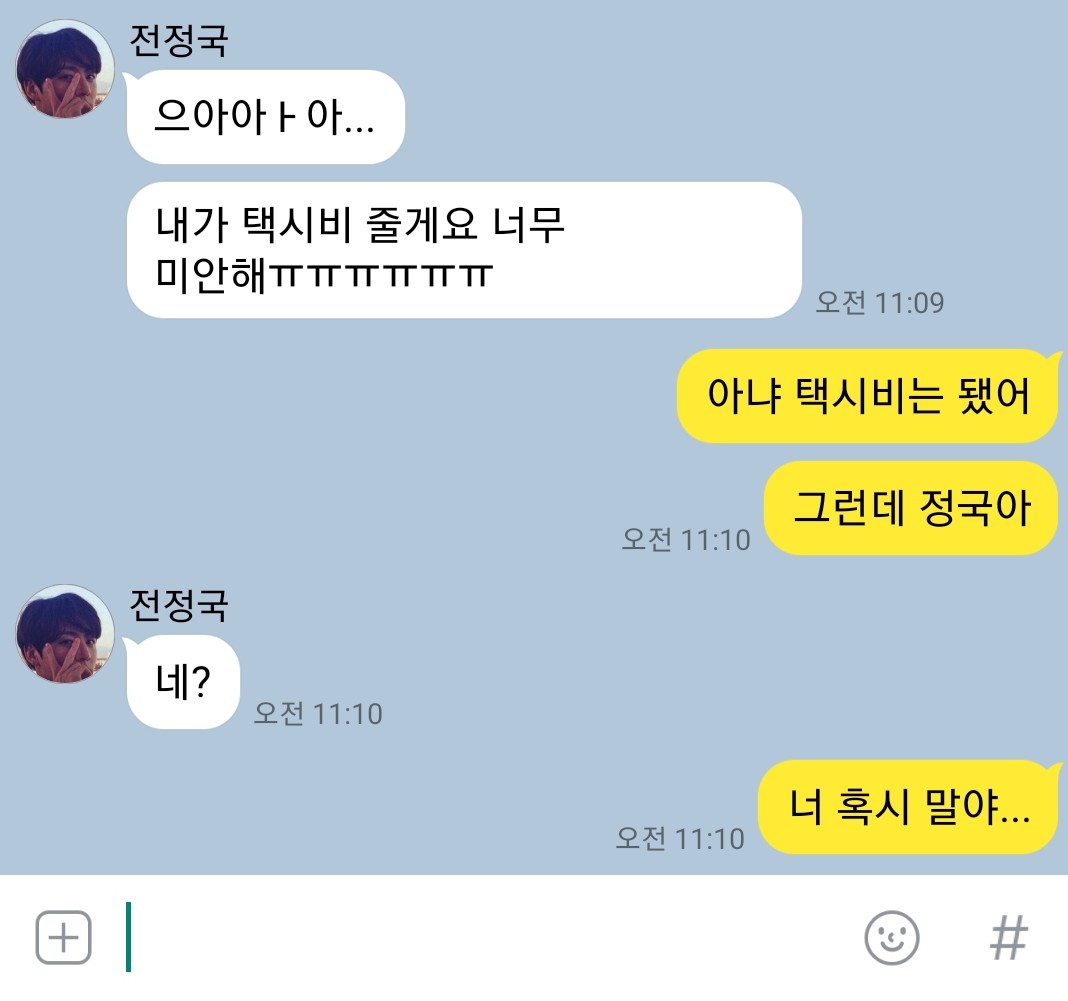
Task: Select the 으아아ㅏ아... message bubble
Action: 265,116
